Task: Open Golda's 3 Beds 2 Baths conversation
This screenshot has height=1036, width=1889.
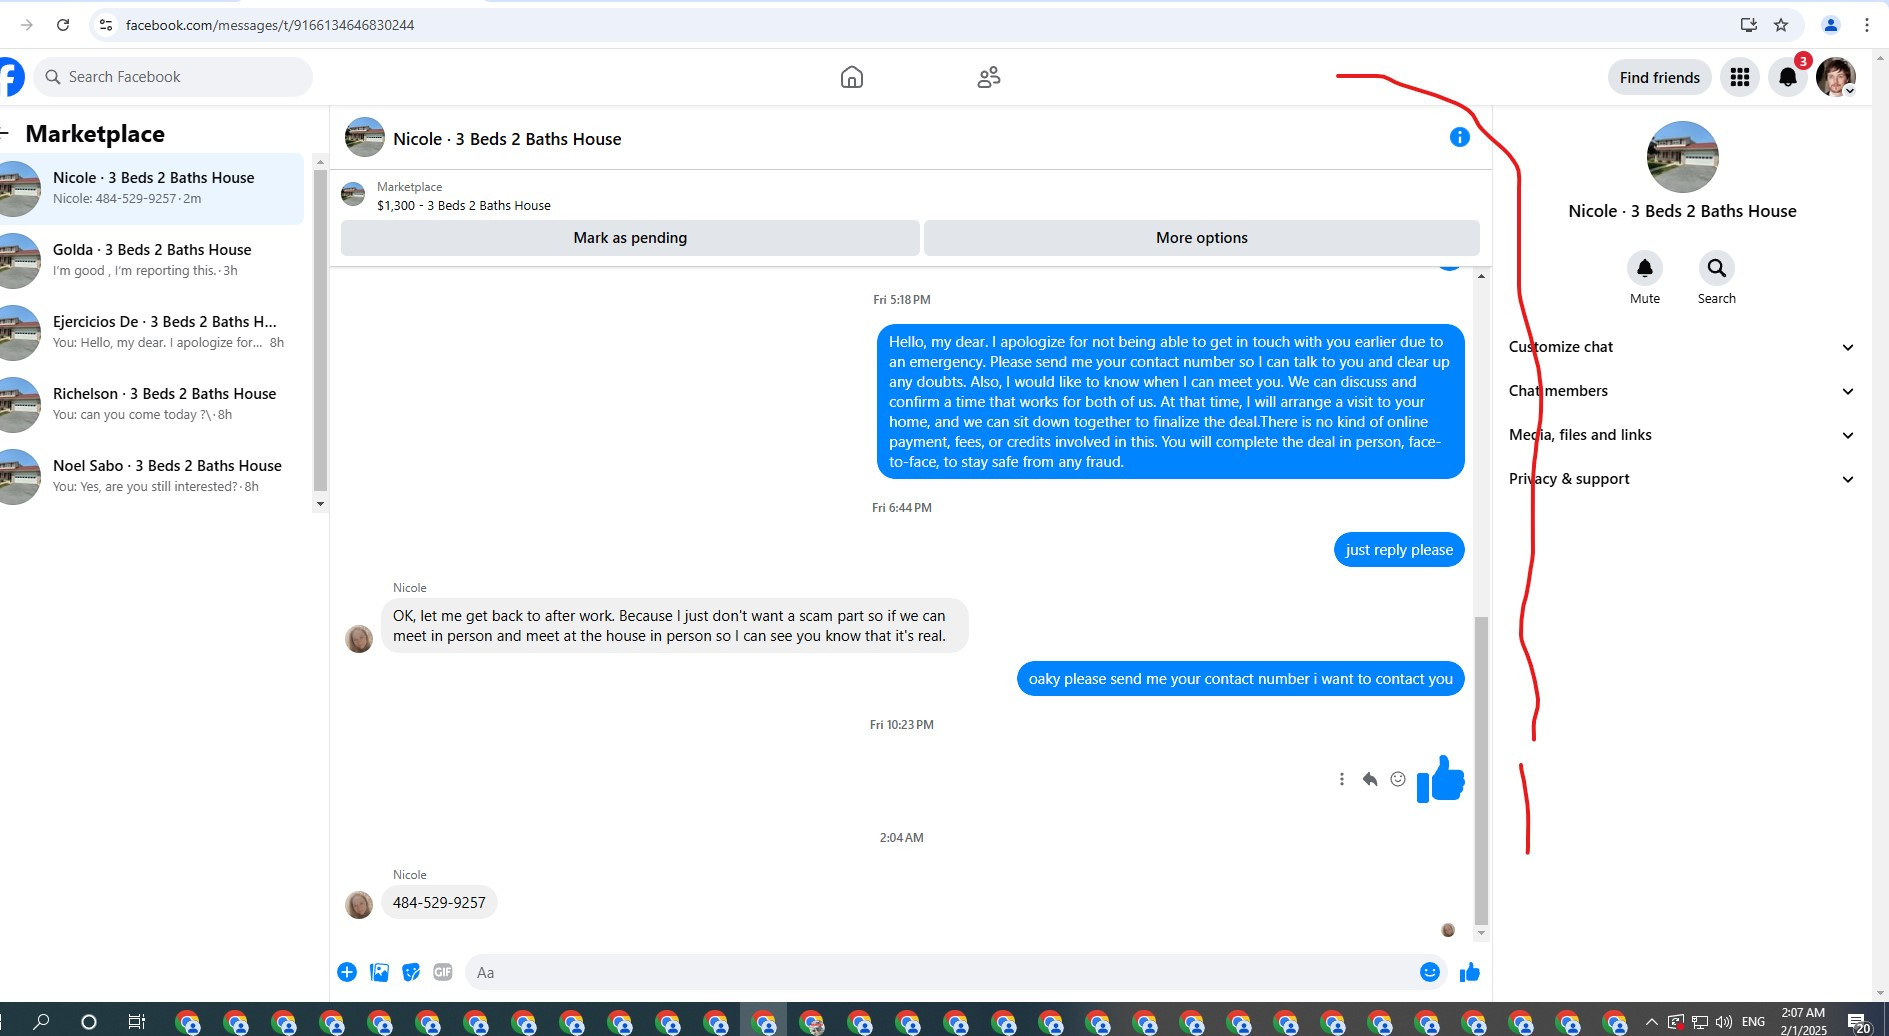Action: click(x=152, y=260)
